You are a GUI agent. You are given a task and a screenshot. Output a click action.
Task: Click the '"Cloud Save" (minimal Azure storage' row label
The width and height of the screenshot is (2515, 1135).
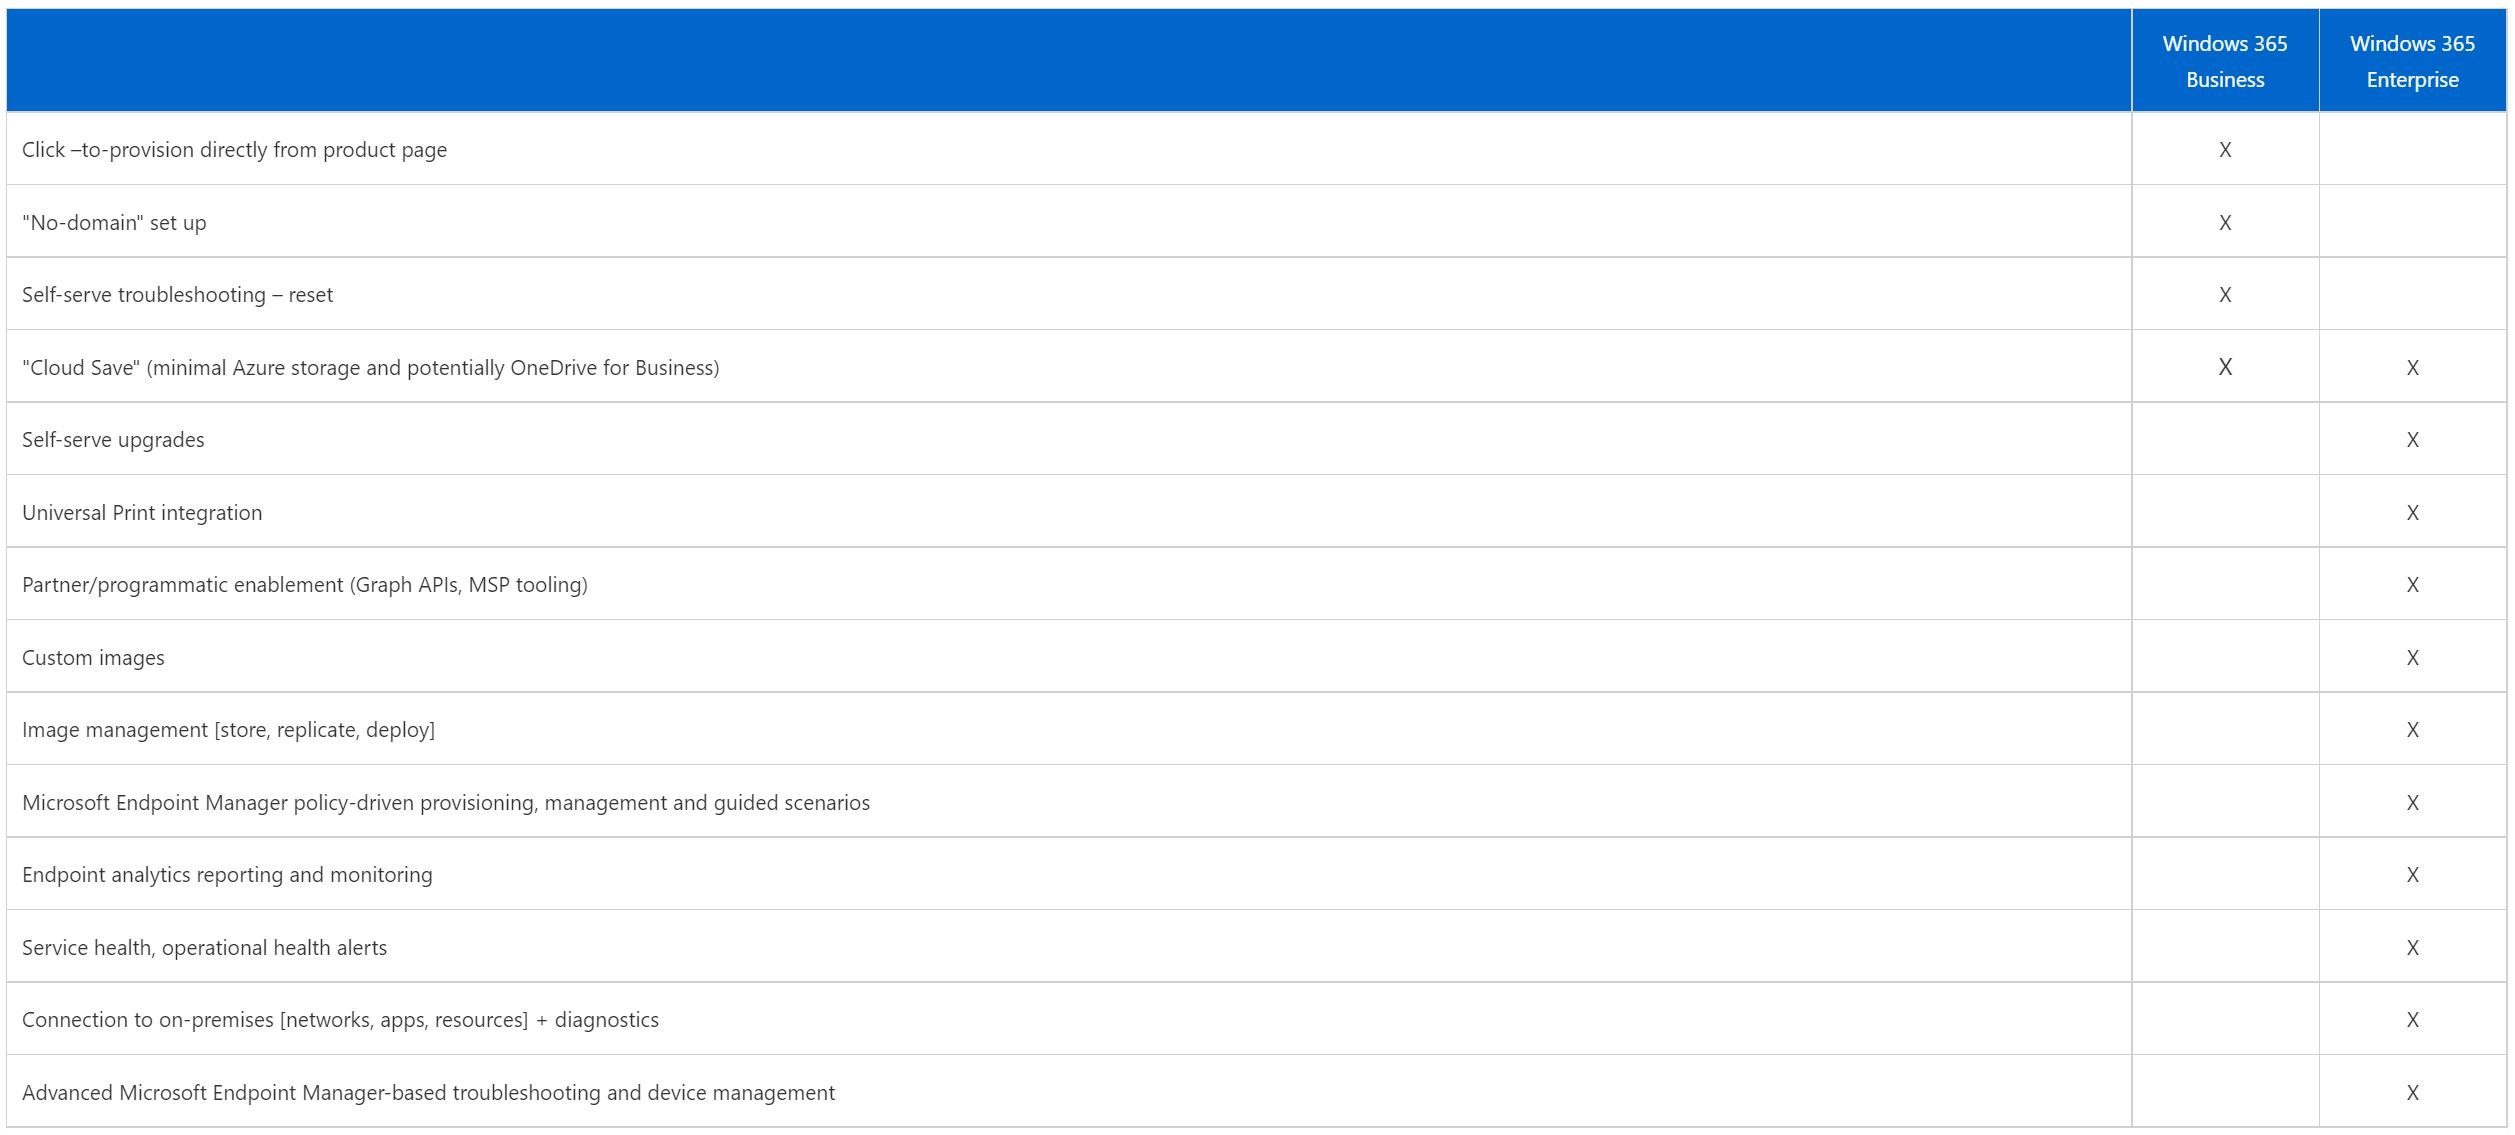(x=370, y=367)
